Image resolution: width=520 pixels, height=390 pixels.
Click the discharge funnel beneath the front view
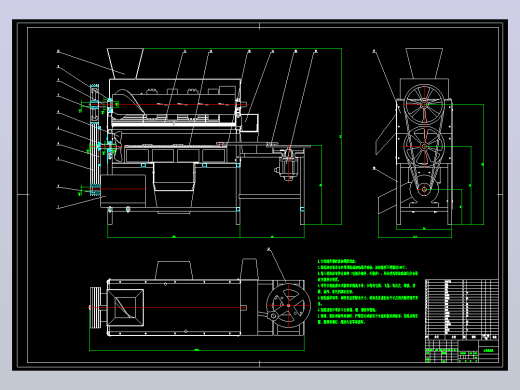tap(173, 188)
